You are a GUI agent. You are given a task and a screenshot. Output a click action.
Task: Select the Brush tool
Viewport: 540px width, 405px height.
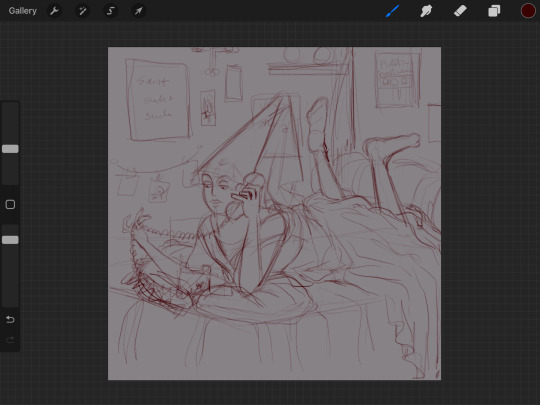(x=393, y=11)
